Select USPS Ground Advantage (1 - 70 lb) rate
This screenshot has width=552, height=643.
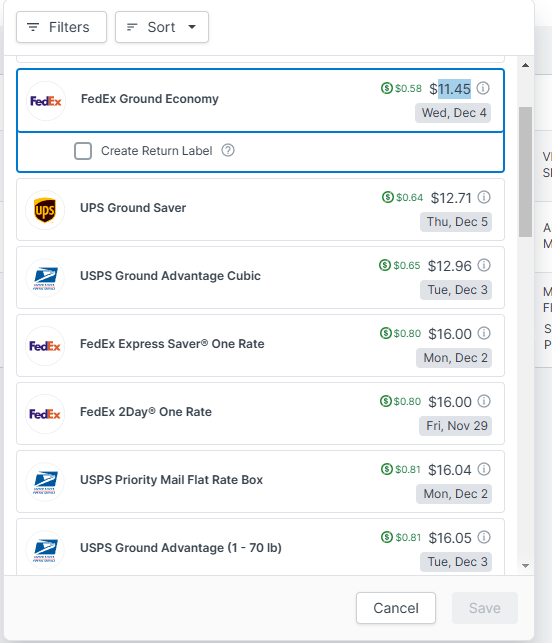tap(260, 547)
